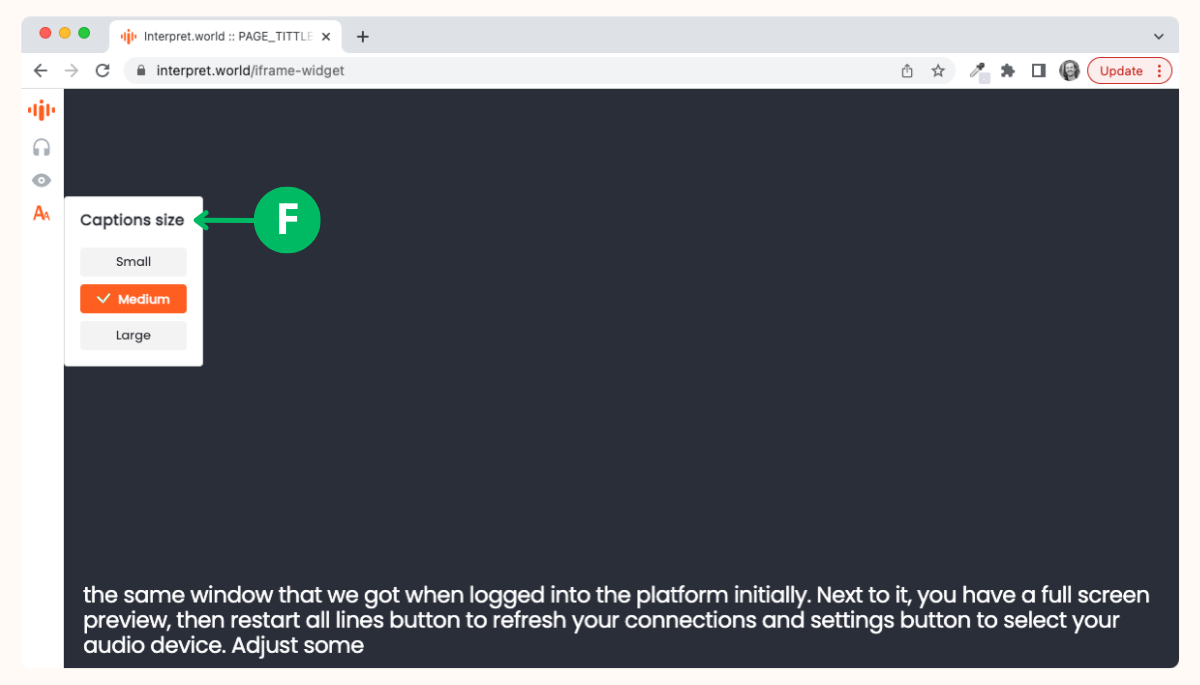Click the share icon in the address bar

pyautogui.click(x=906, y=70)
